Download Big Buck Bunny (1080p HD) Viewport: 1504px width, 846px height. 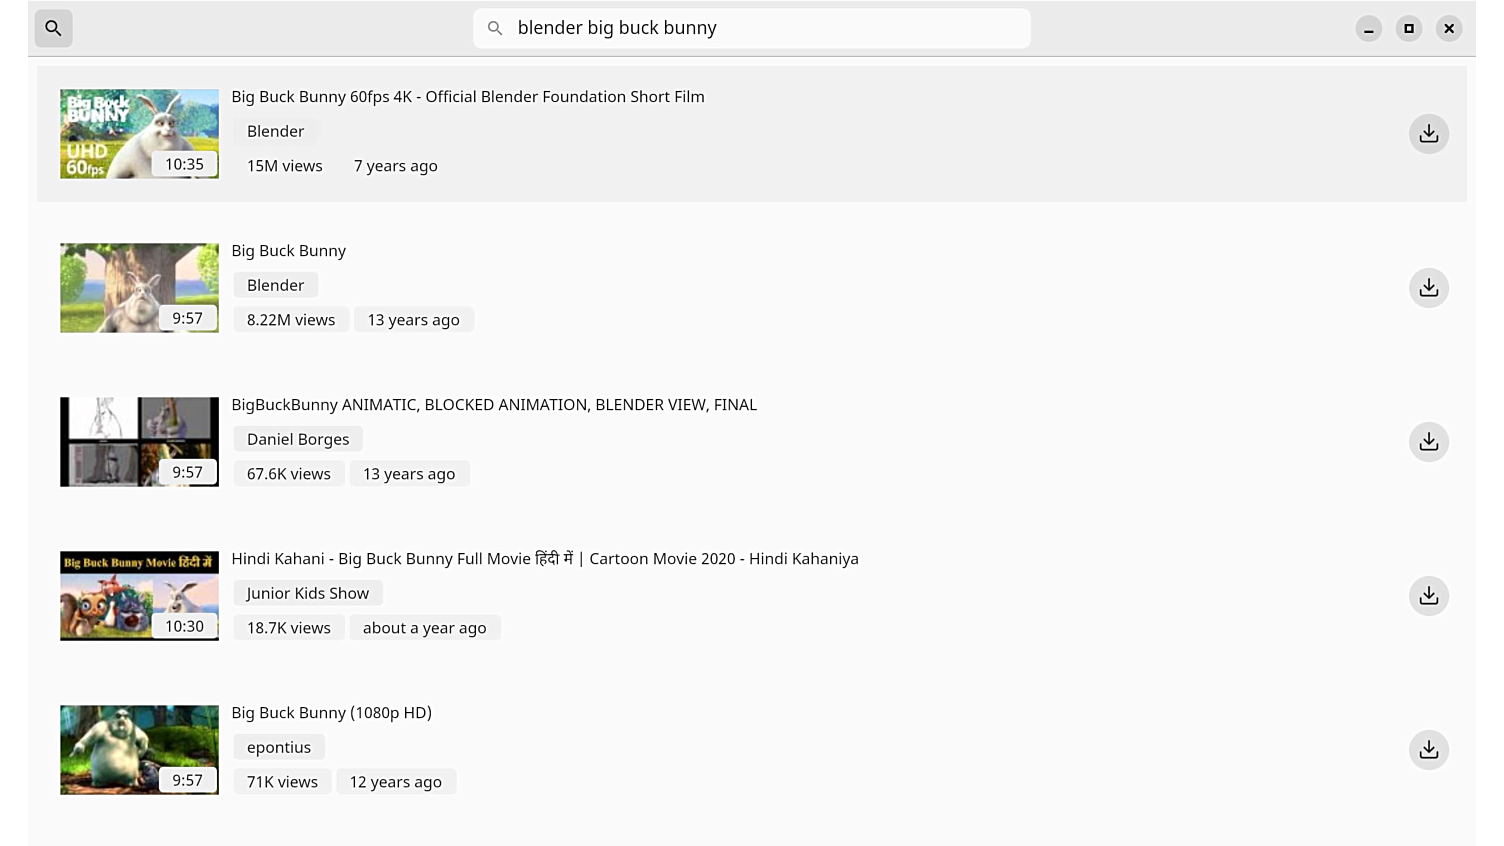pyautogui.click(x=1428, y=750)
